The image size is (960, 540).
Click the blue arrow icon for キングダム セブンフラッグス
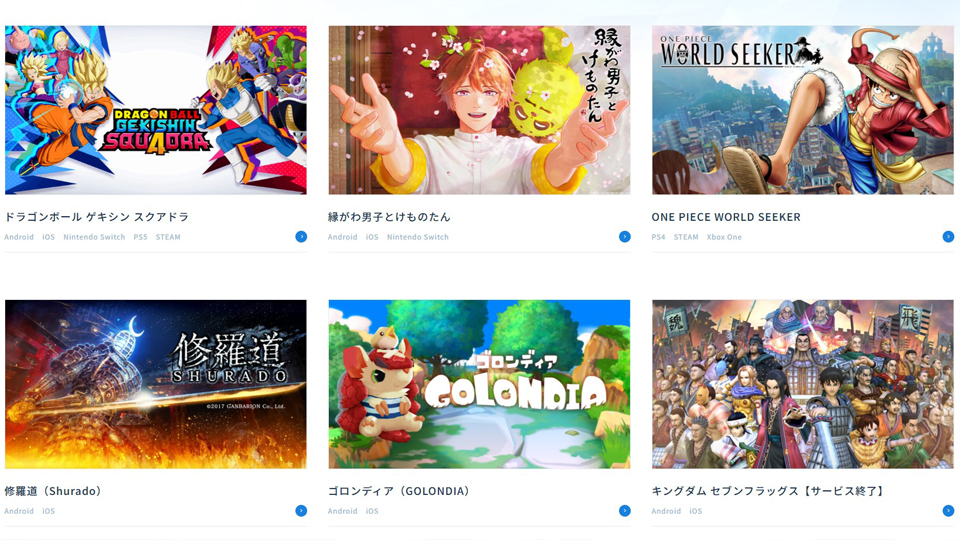point(948,511)
